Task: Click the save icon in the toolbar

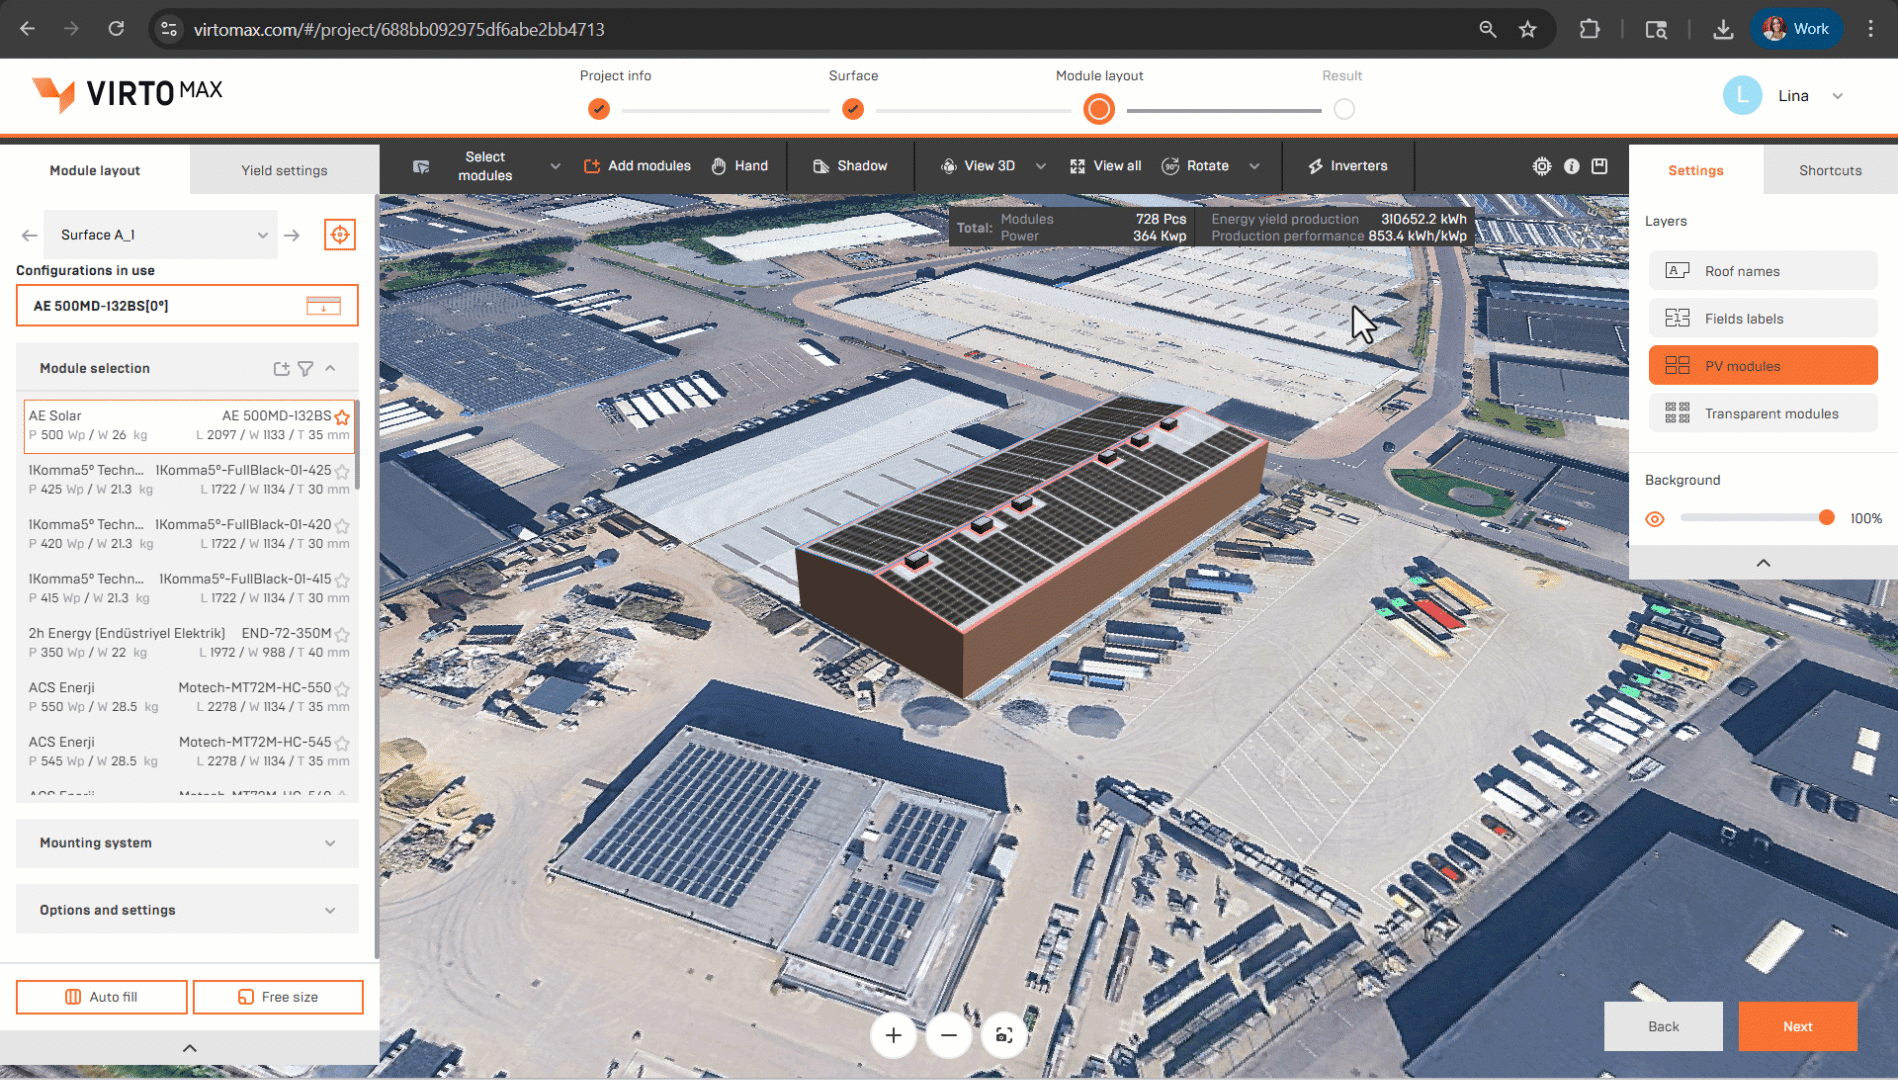Action: pyautogui.click(x=1600, y=166)
